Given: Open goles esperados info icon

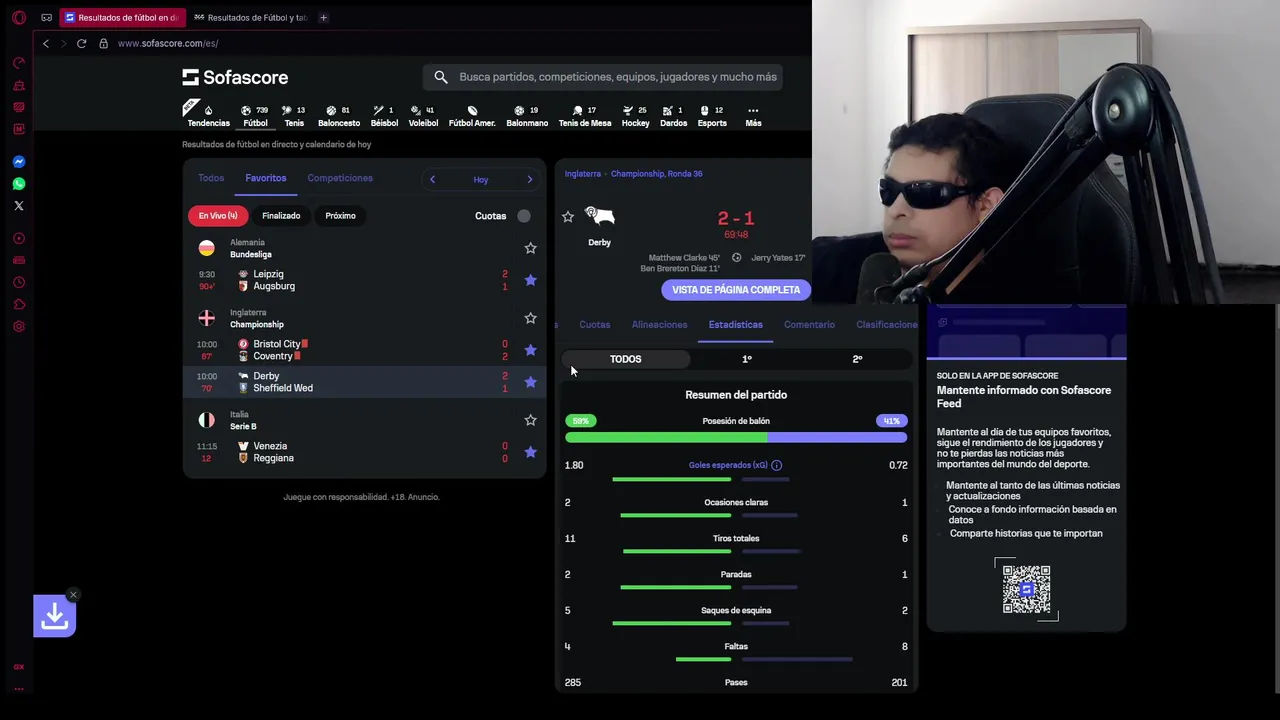Looking at the screenshot, I should tap(777, 465).
